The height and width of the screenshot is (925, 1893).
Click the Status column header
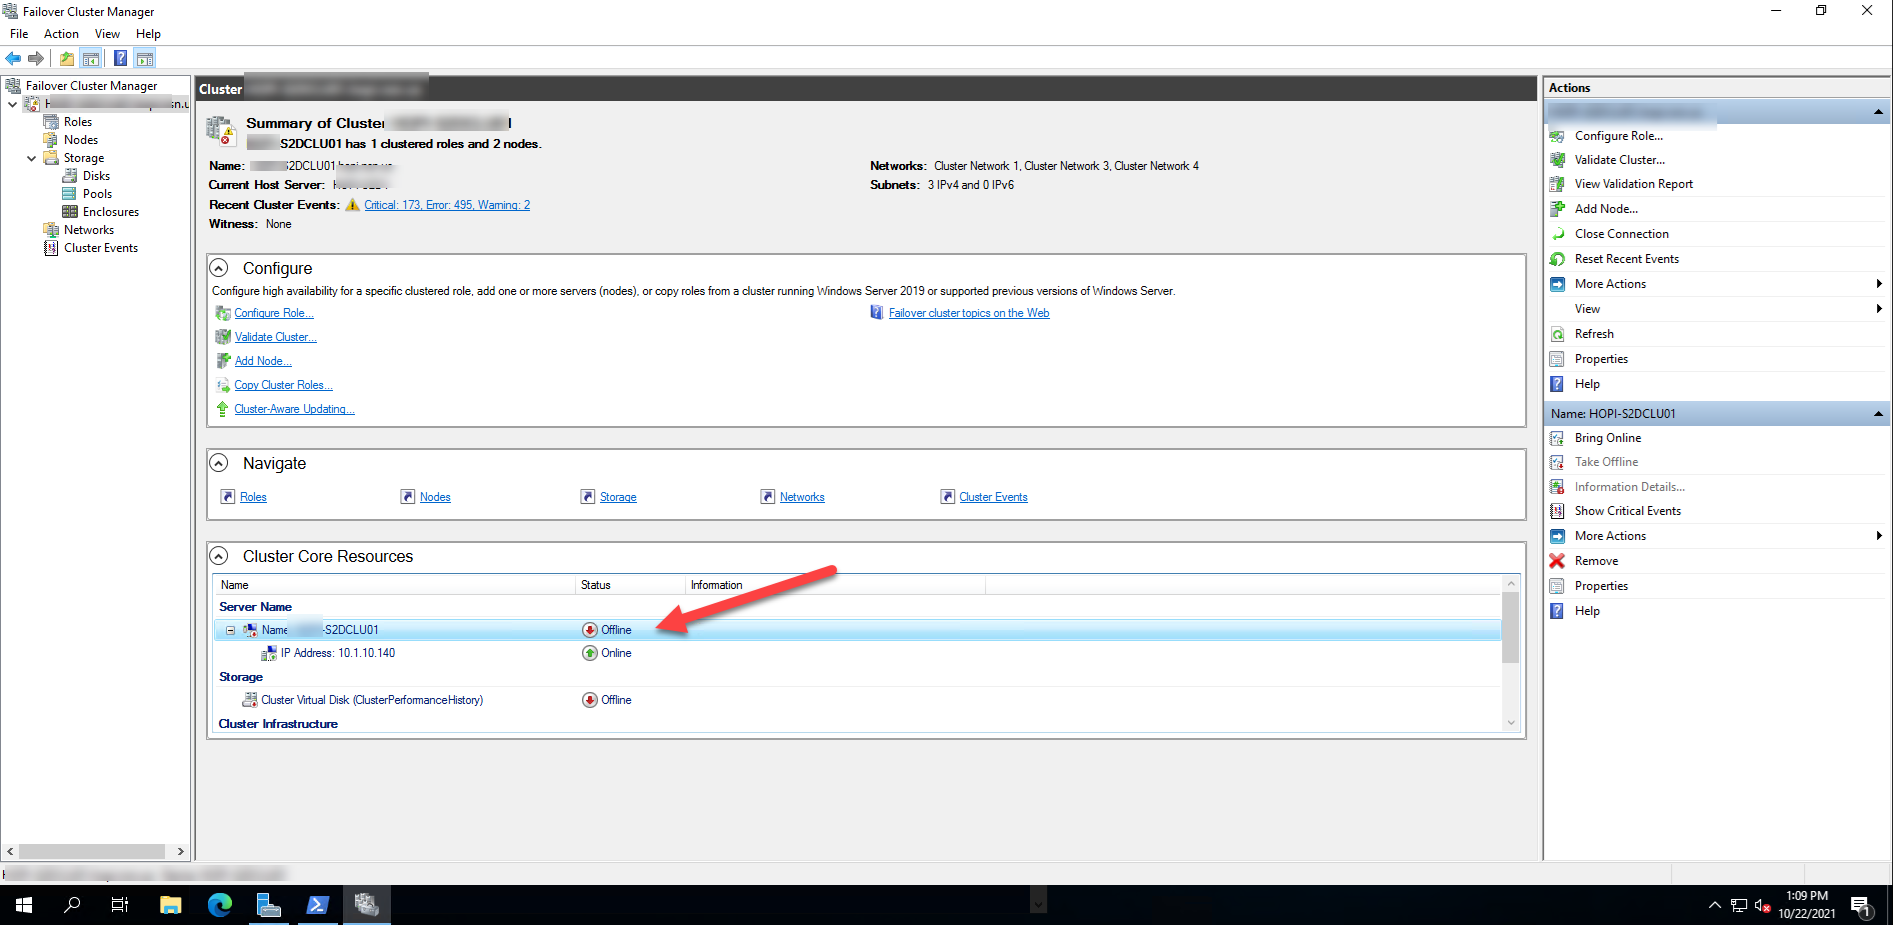pos(630,585)
